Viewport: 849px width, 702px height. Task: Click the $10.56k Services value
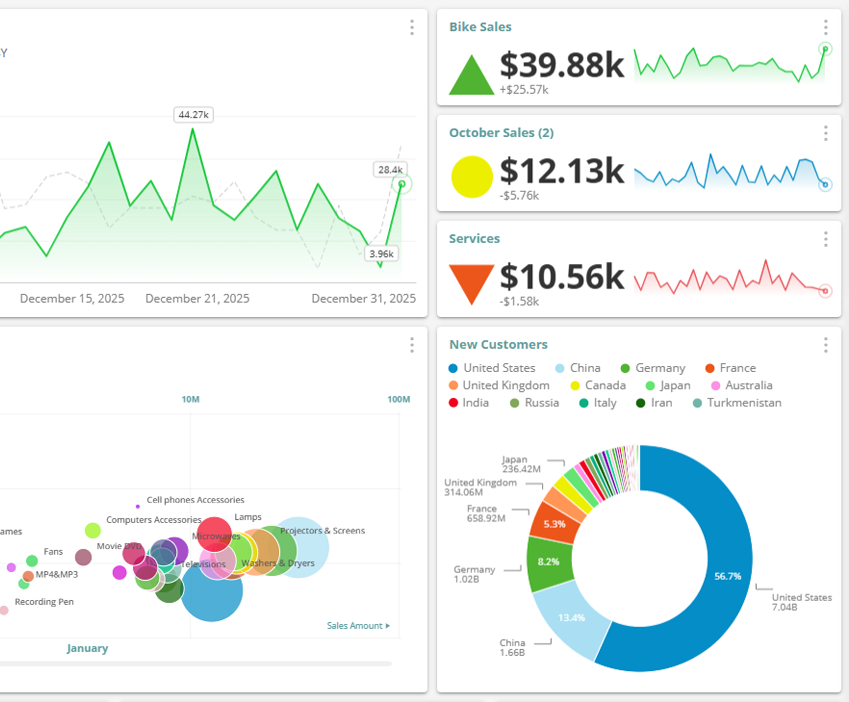pos(561,277)
